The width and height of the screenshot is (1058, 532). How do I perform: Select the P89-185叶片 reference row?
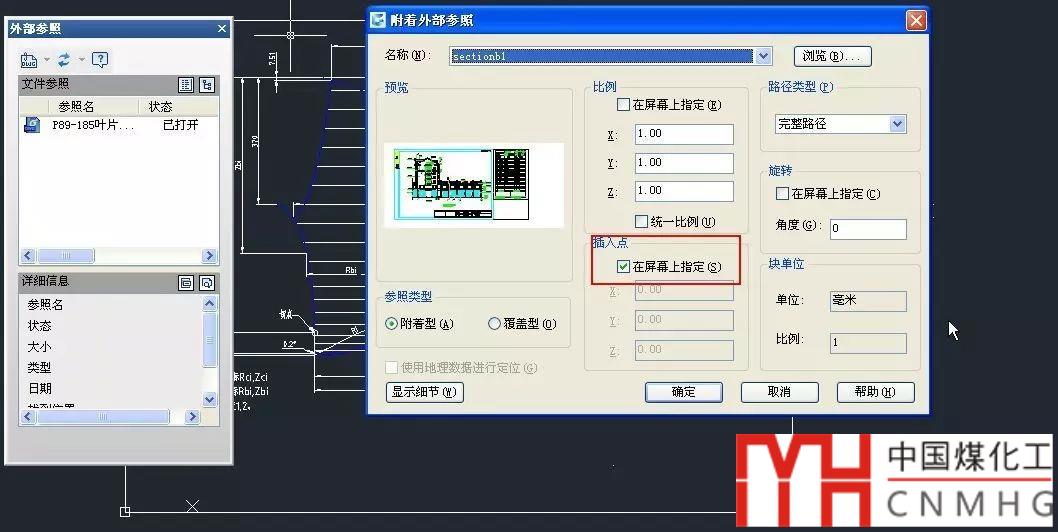point(119,125)
